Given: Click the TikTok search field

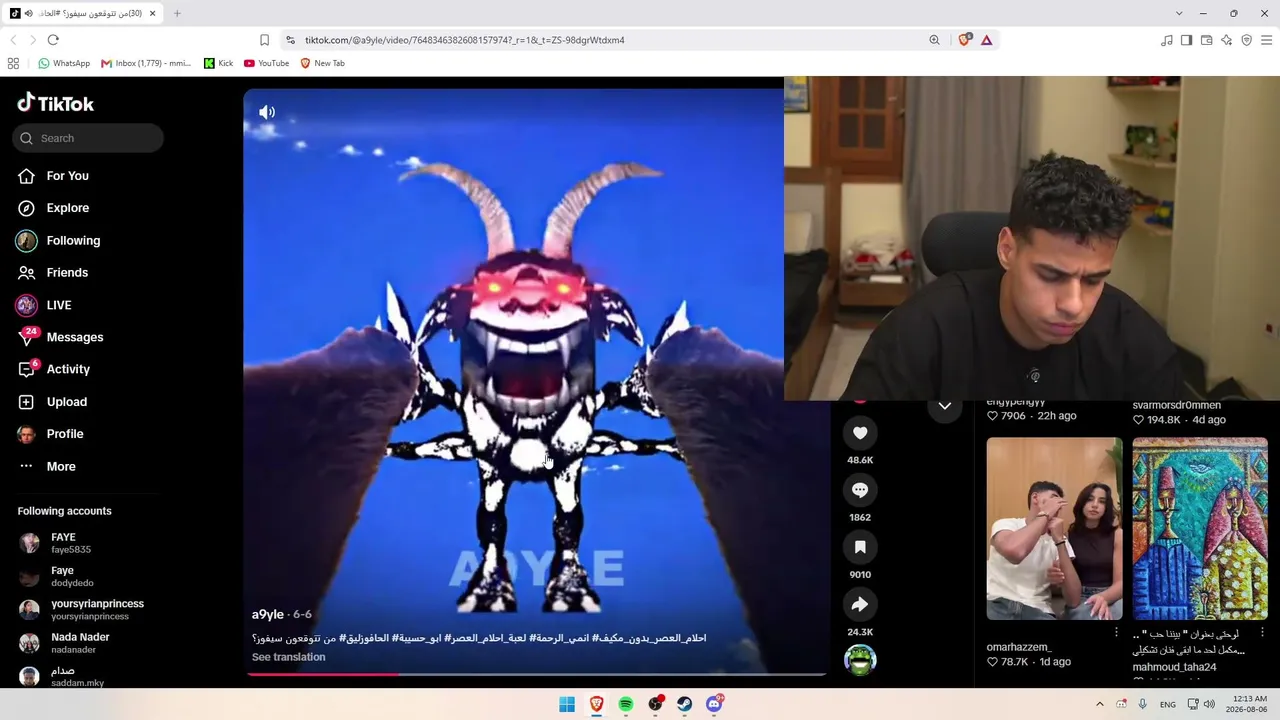Looking at the screenshot, I should pyautogui.click(x=88, y=138).
